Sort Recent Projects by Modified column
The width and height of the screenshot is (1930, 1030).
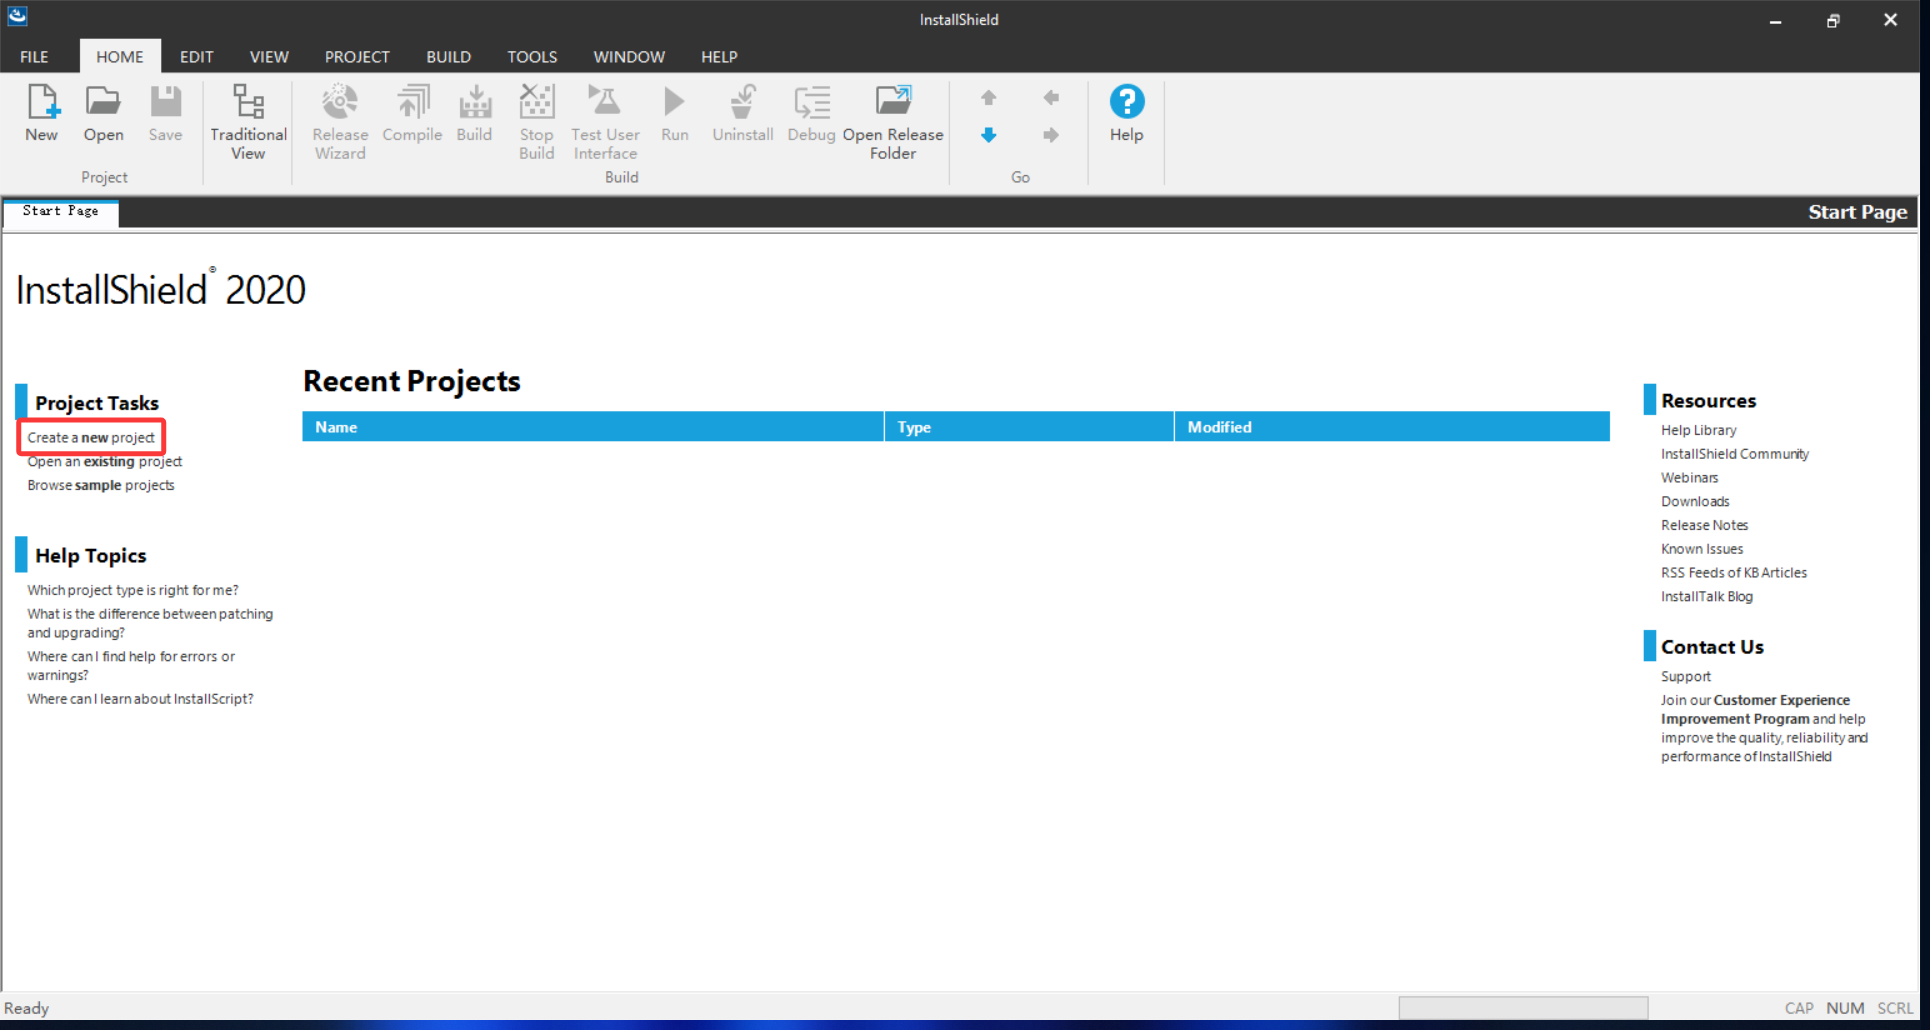click(1392, 427)
